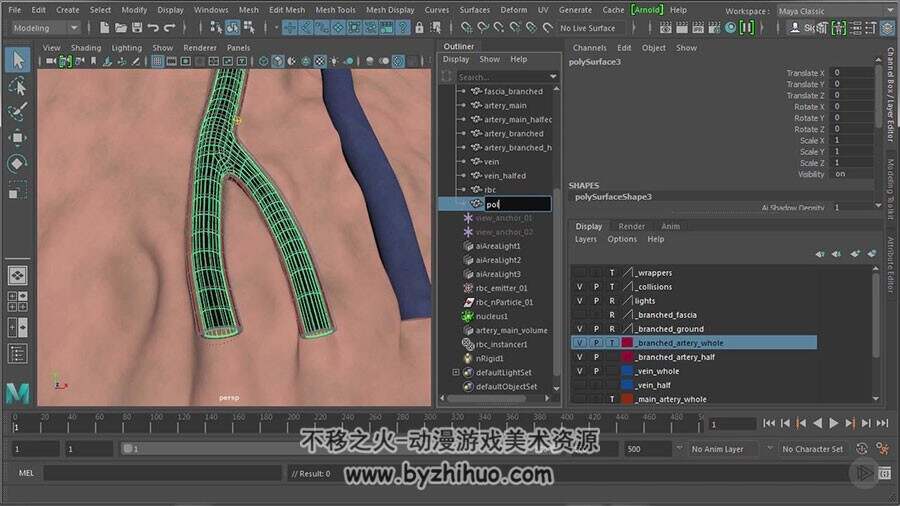Open the No Character Set dropdown

tap(812, 449)
